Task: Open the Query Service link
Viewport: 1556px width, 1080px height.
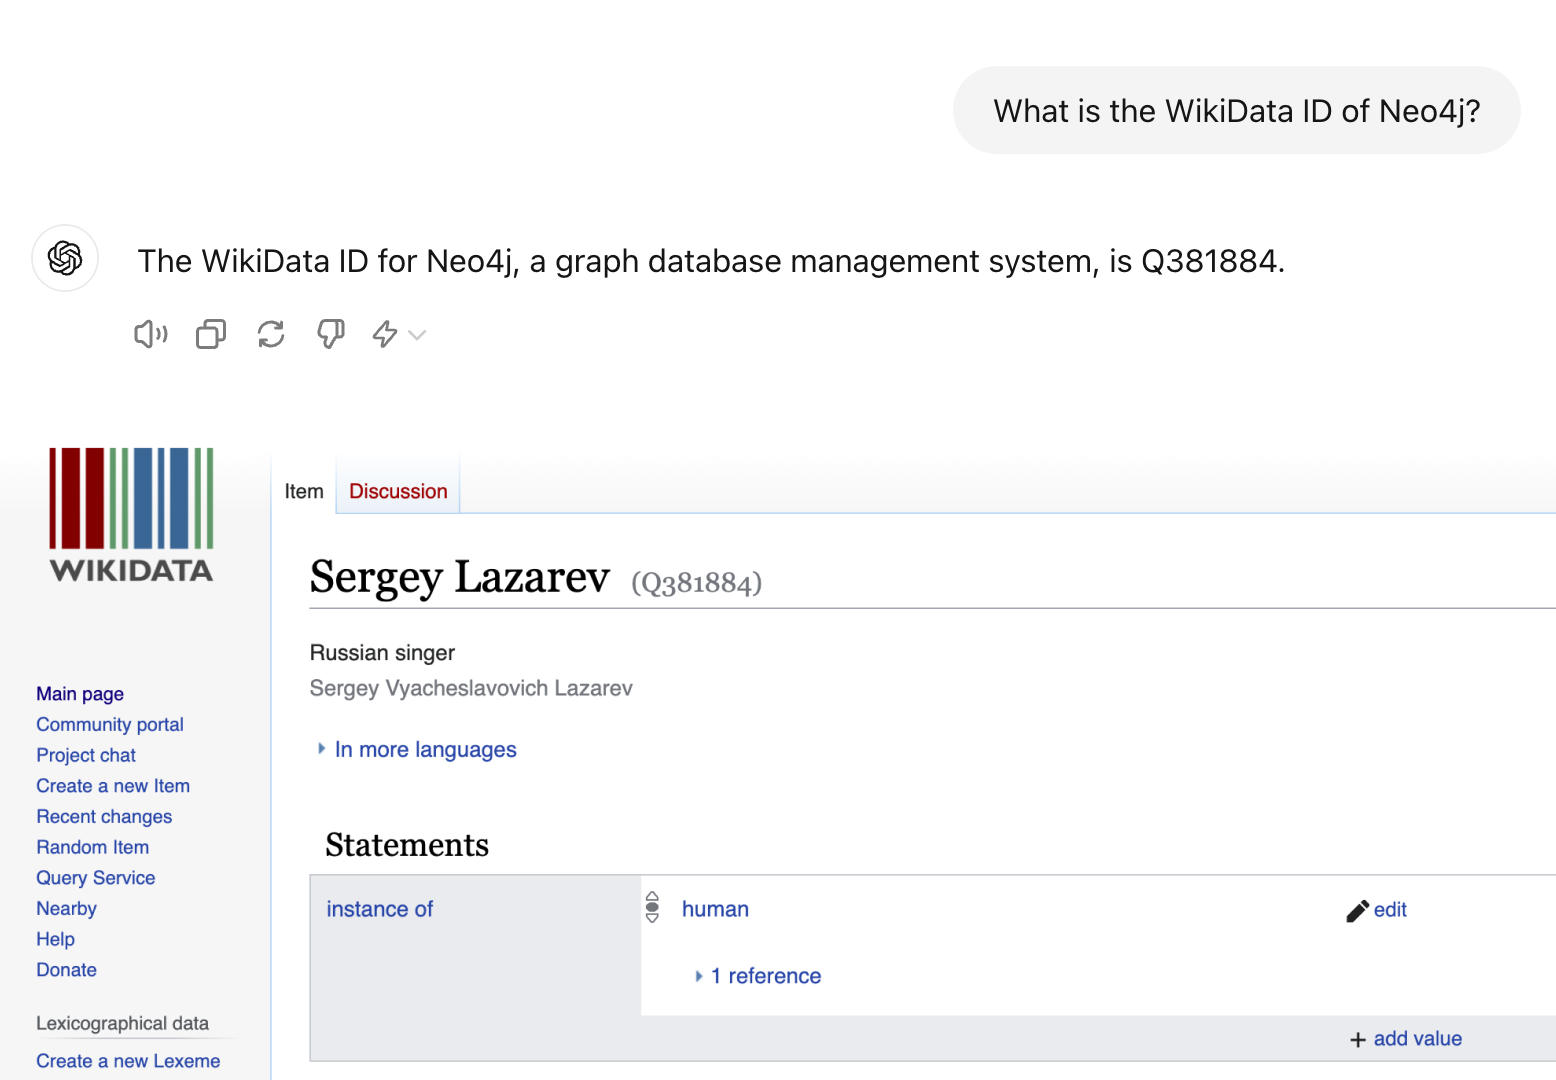Action: 96,878
